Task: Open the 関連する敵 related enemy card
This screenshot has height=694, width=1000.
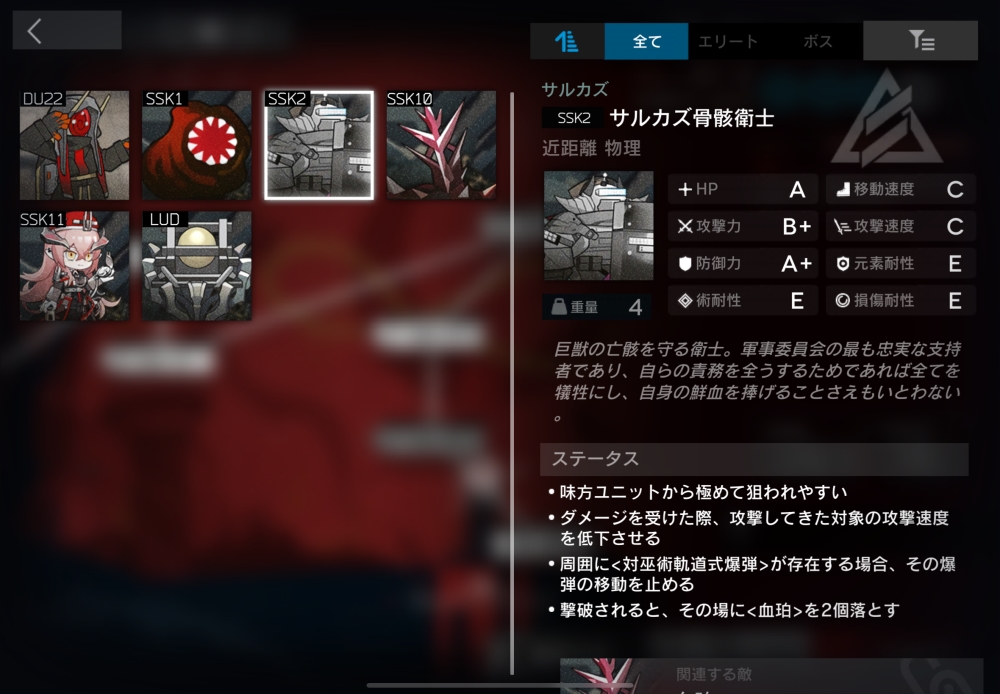Action: [x=771, y=676]
